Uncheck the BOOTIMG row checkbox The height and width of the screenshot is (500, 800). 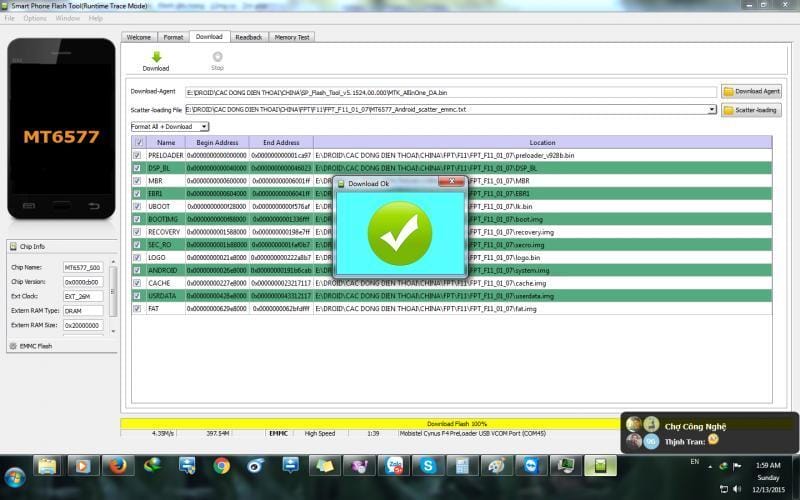point(137,219)
